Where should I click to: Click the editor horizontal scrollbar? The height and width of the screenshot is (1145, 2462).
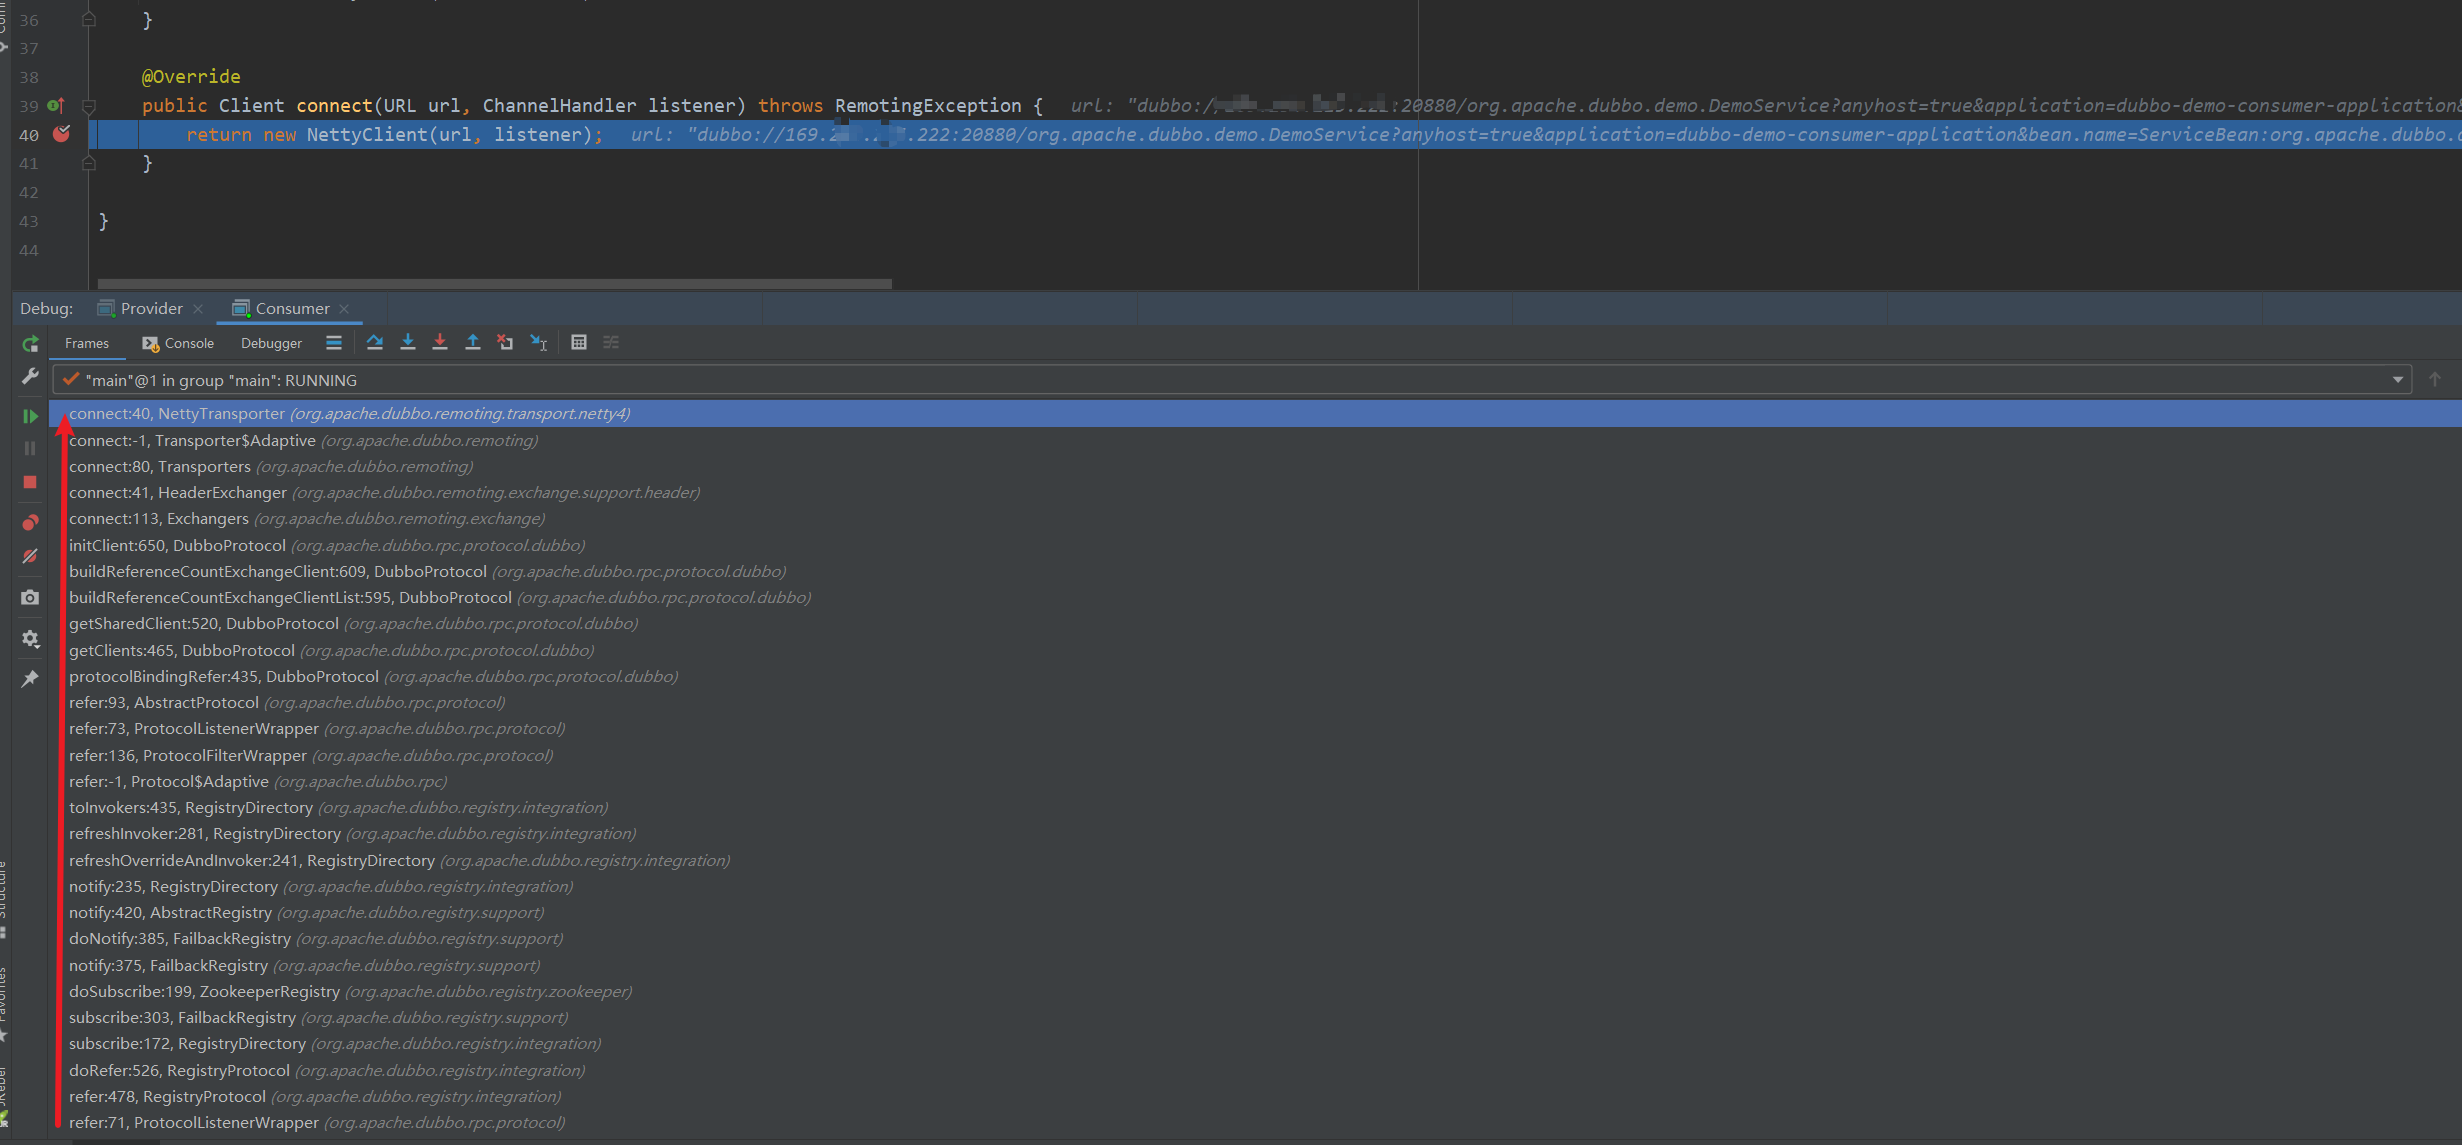pos(494,284)
